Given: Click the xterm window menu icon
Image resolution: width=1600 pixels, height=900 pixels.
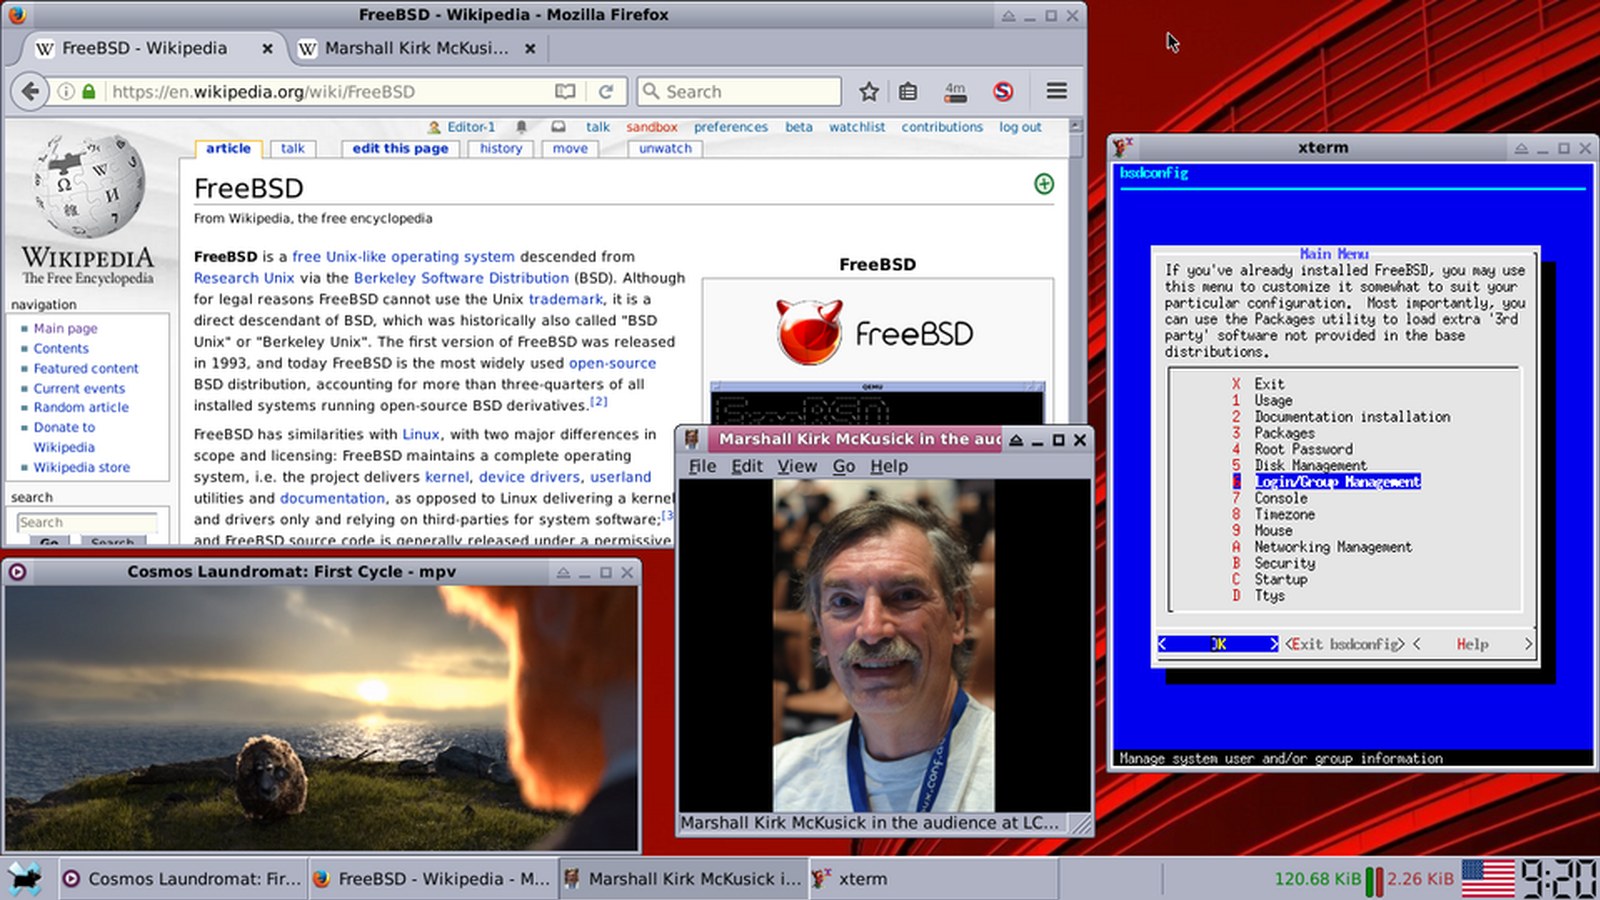Looking at the screenshot, I should click(1123, 147).
